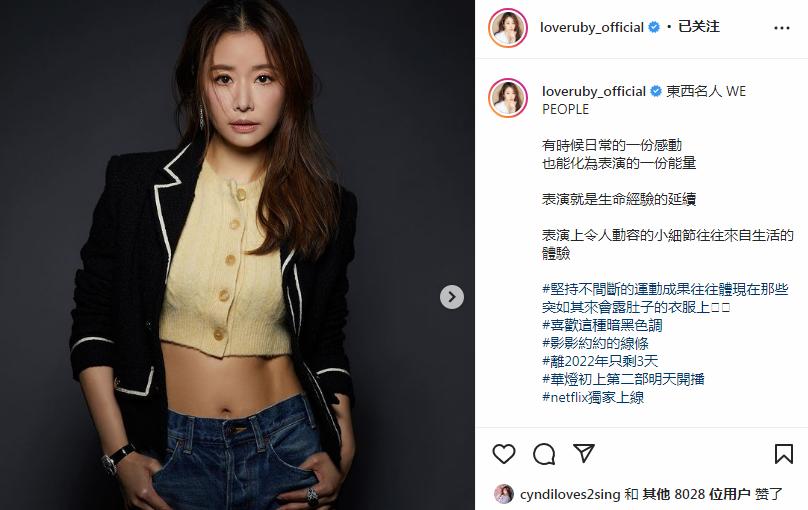Share post via paper plane icon

point(584,453)
